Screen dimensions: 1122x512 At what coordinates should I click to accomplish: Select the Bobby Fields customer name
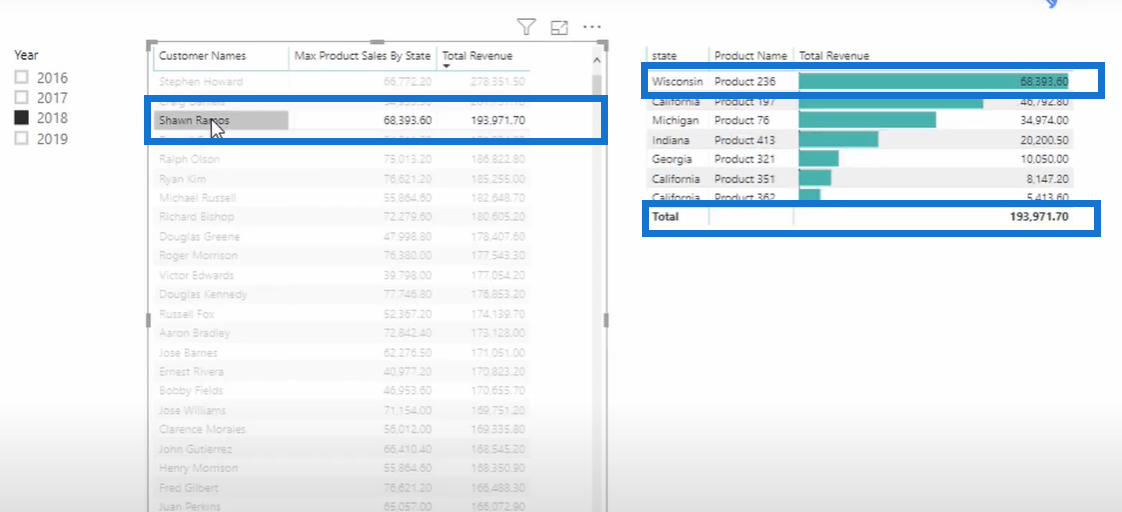point(190,390)
